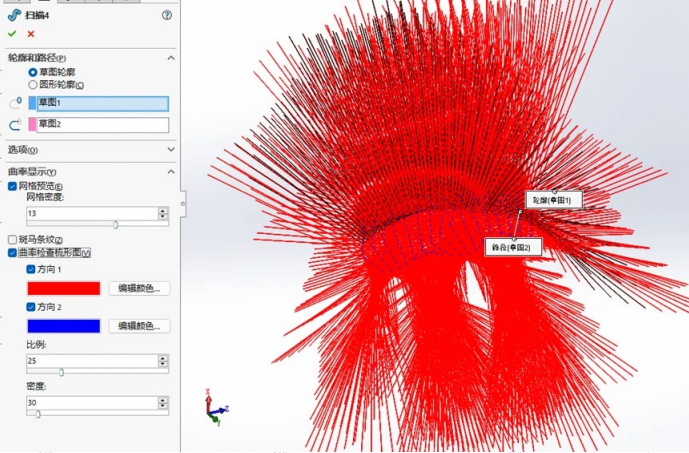
Task: Expand the 选项 section
Action: tap(171, 150)
